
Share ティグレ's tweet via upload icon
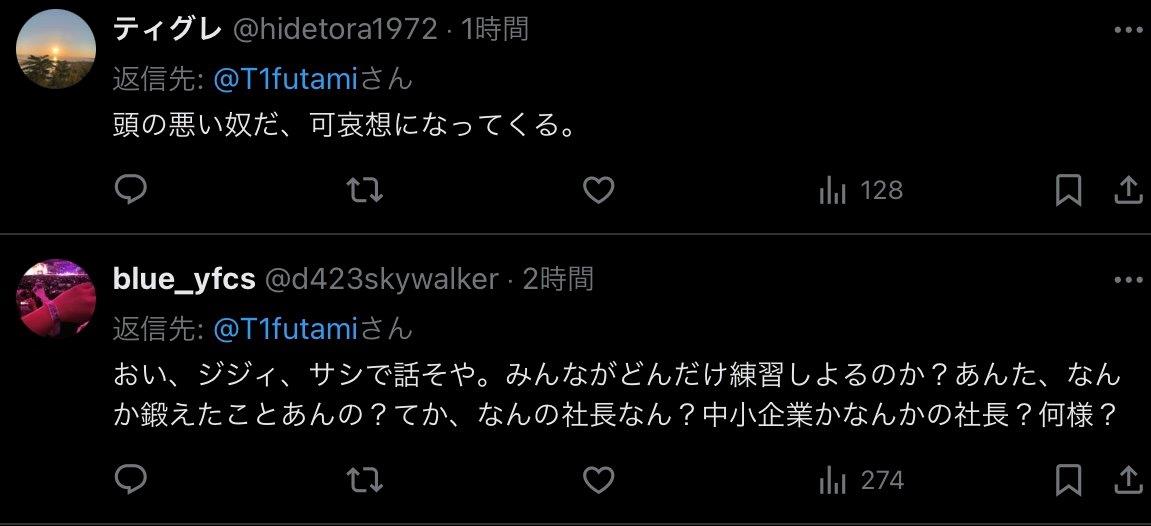pos(1127,191)
